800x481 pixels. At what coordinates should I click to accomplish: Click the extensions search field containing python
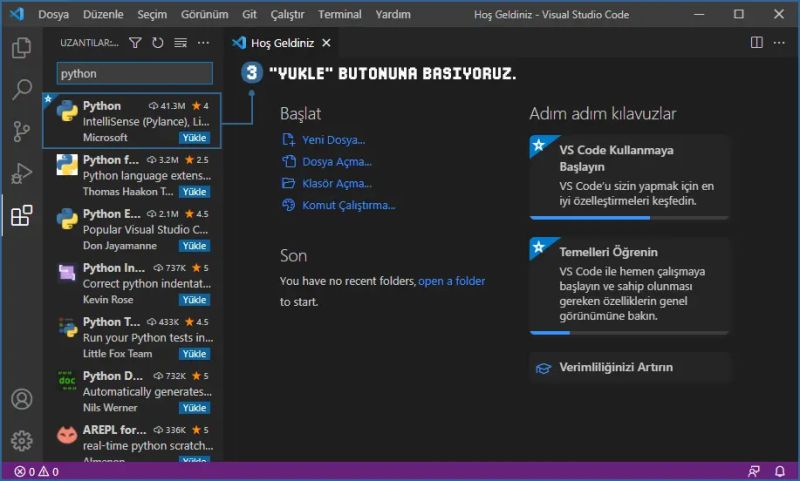(135, 73)
